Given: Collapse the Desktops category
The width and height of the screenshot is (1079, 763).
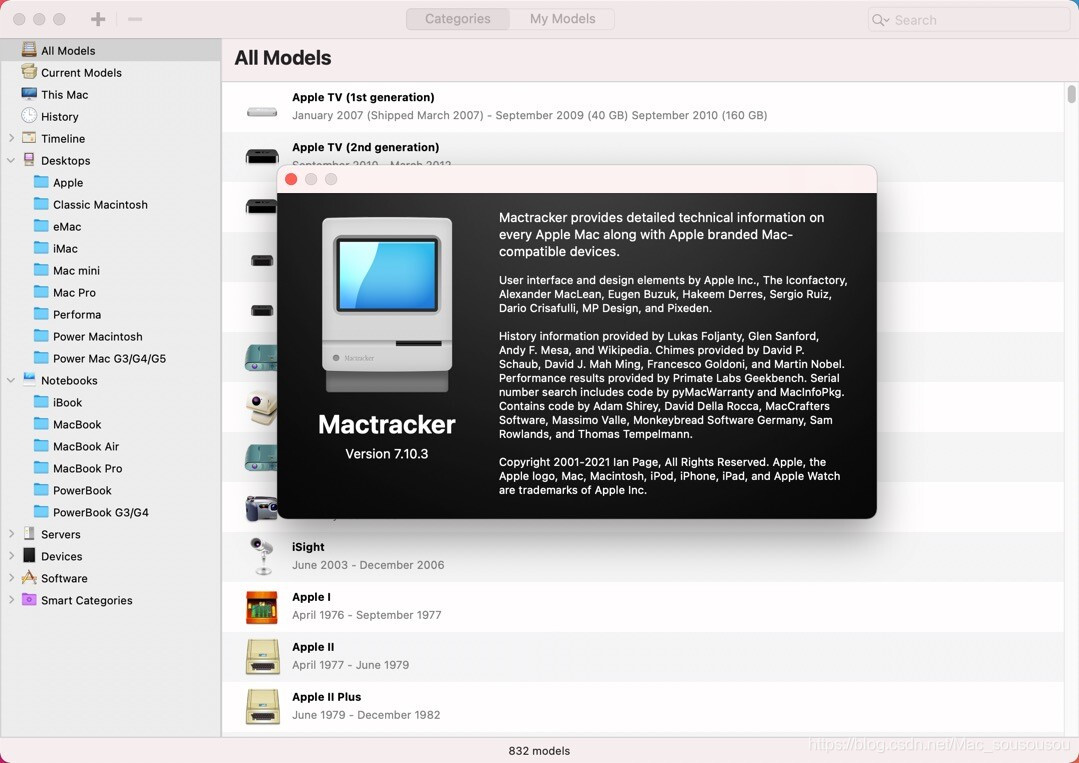Looking at the screenshot, I should click(x=11, y=160).
